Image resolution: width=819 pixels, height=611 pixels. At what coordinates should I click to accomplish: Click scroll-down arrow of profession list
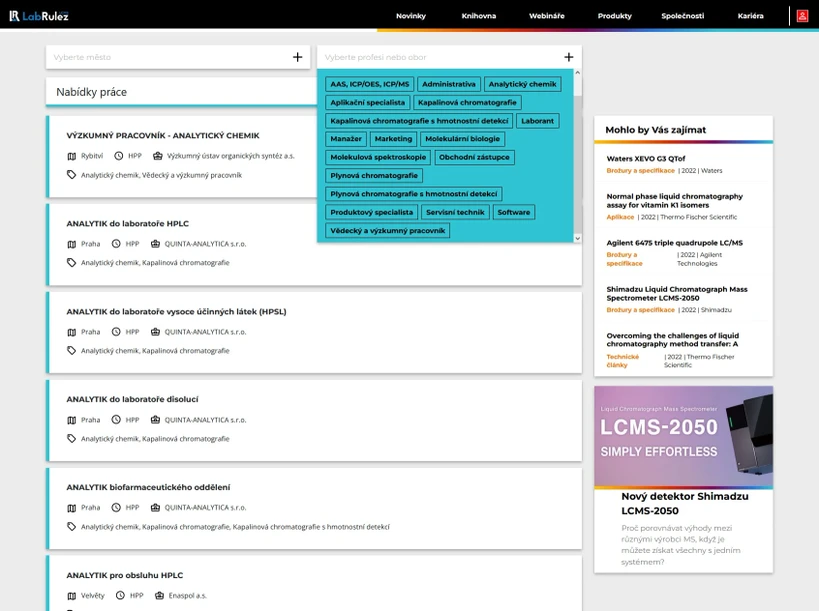pyautogui.click(x=577, y=238)
